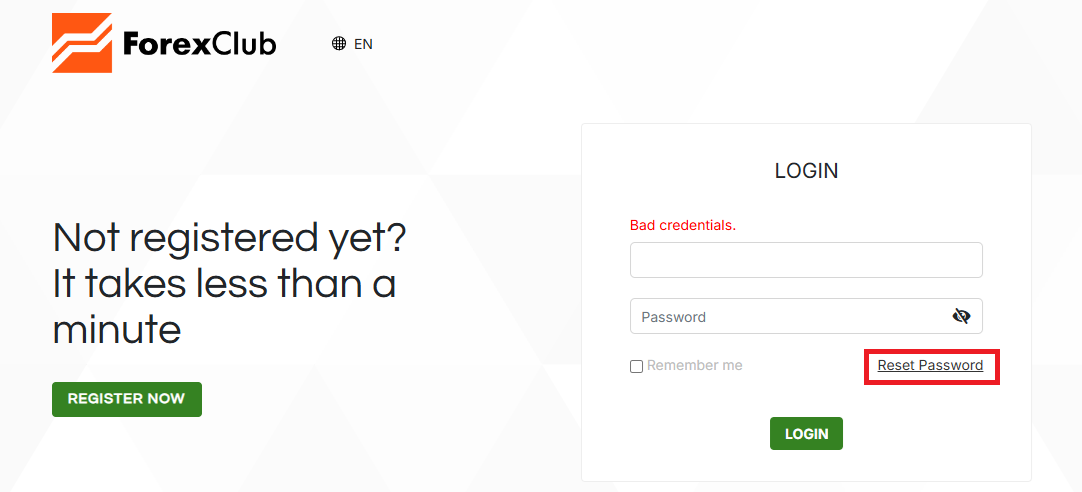This screenshot has width=1082, height=492.
Task: Click the ForexClub wordmark text
Action: (x=199, y=44)
